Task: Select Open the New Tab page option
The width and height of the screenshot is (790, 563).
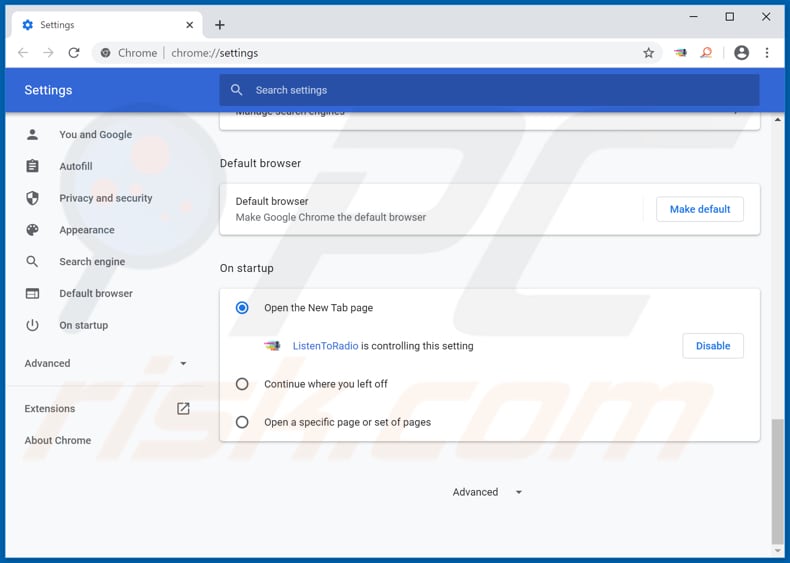Action: point(242,308)
